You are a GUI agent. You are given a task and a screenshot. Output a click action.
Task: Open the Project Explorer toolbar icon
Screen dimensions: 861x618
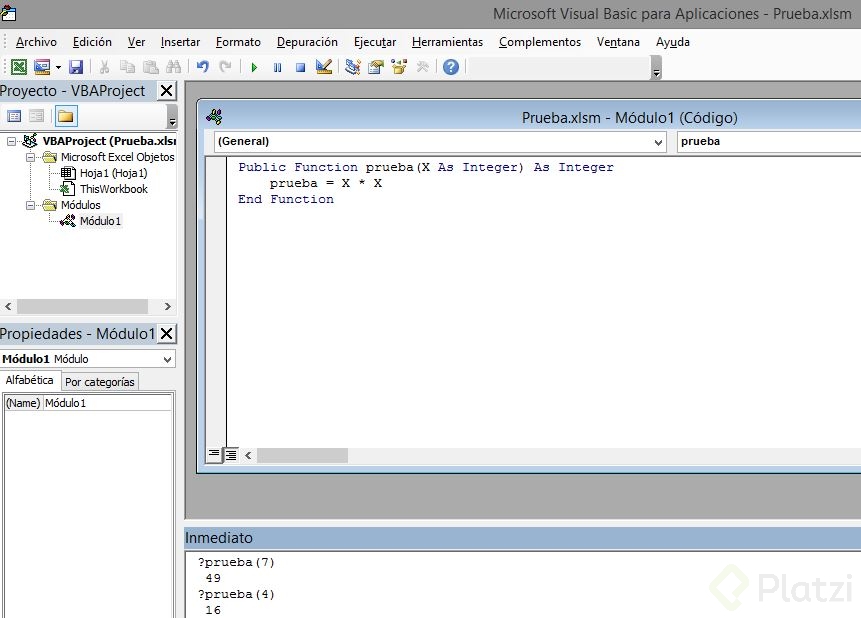pos(353,67)
